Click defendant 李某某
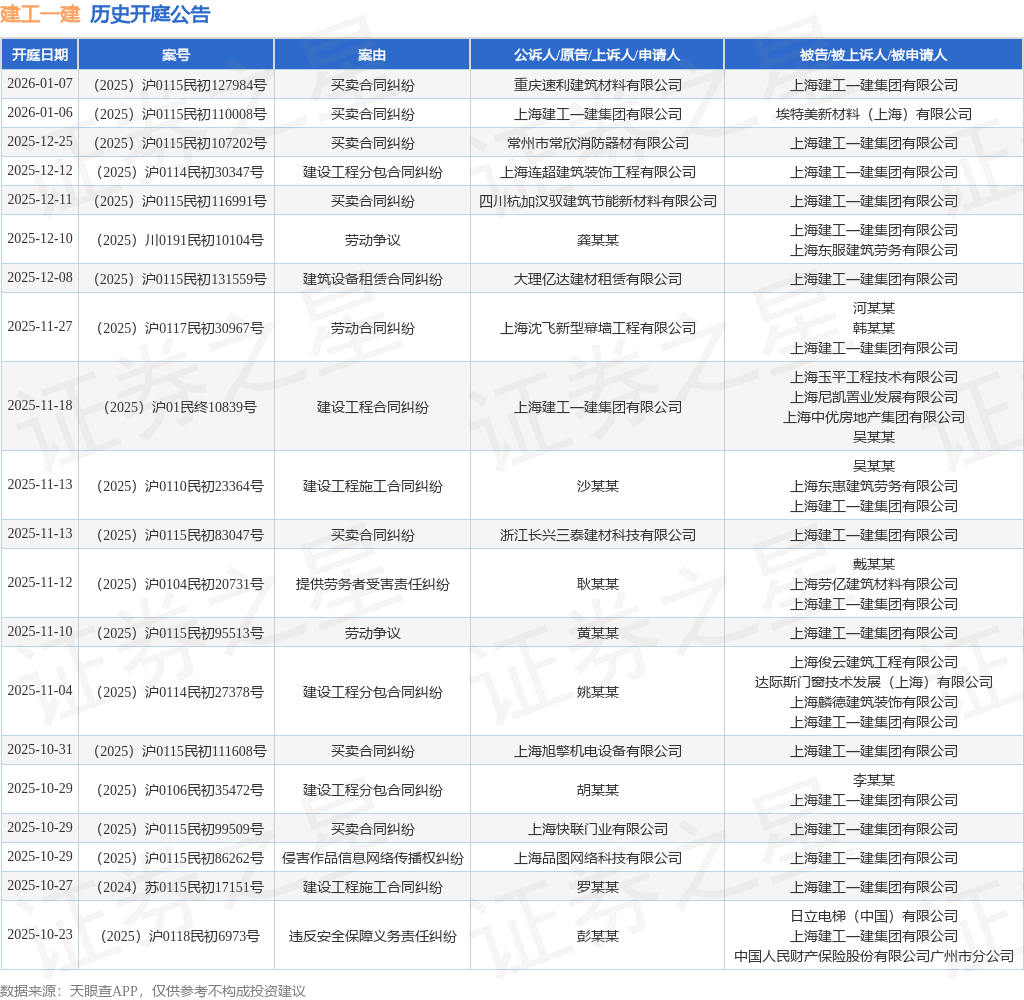This screenshot has height=1000, width=1024. click(x=874, y=780)
